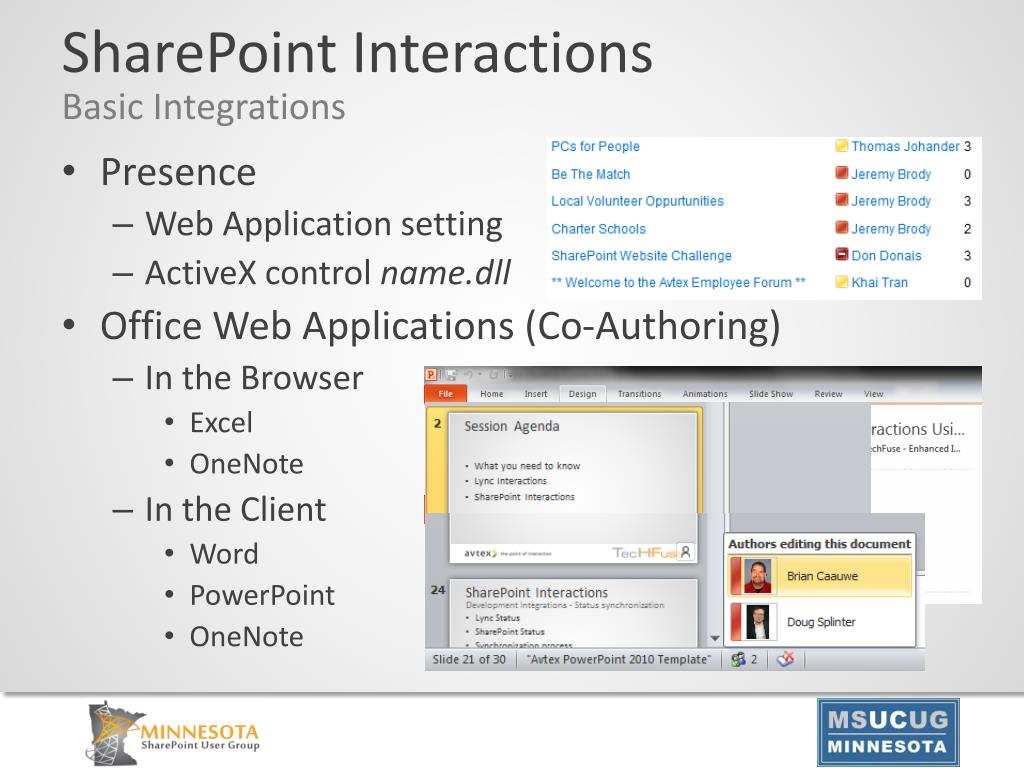This screenshot has width=1024, height=768.
Task: Click the Khai Tran name link
Action: pyautogui.click(x=879, y=283)
